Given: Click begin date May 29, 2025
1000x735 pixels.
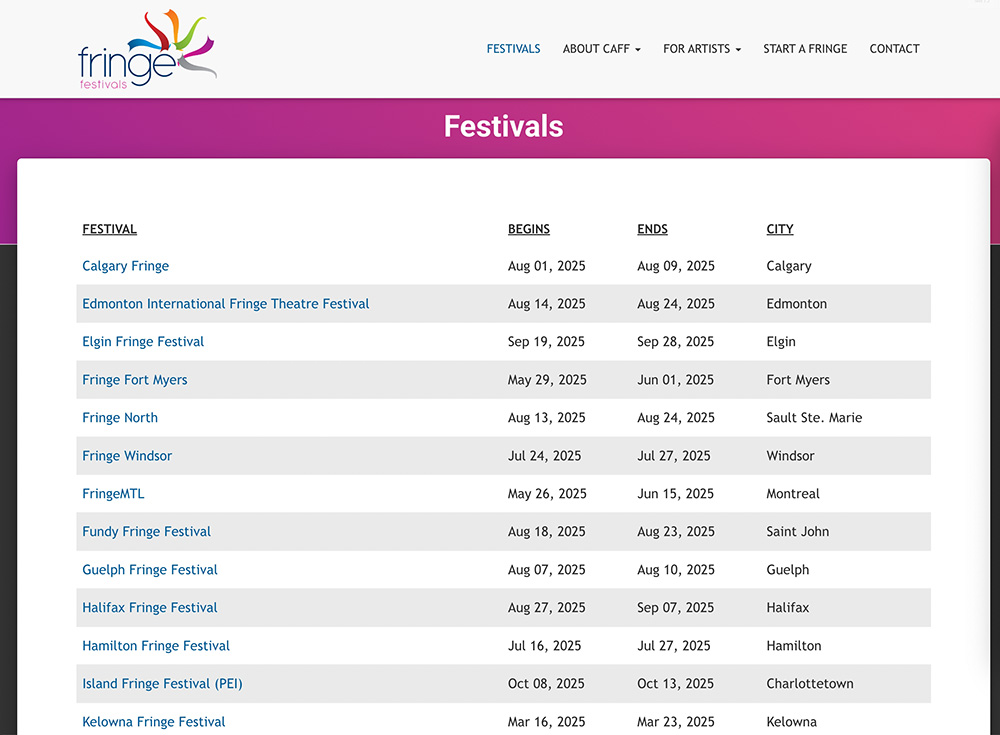Looking at the screenshot, I should pyautogui.click(x=547, y=380).
